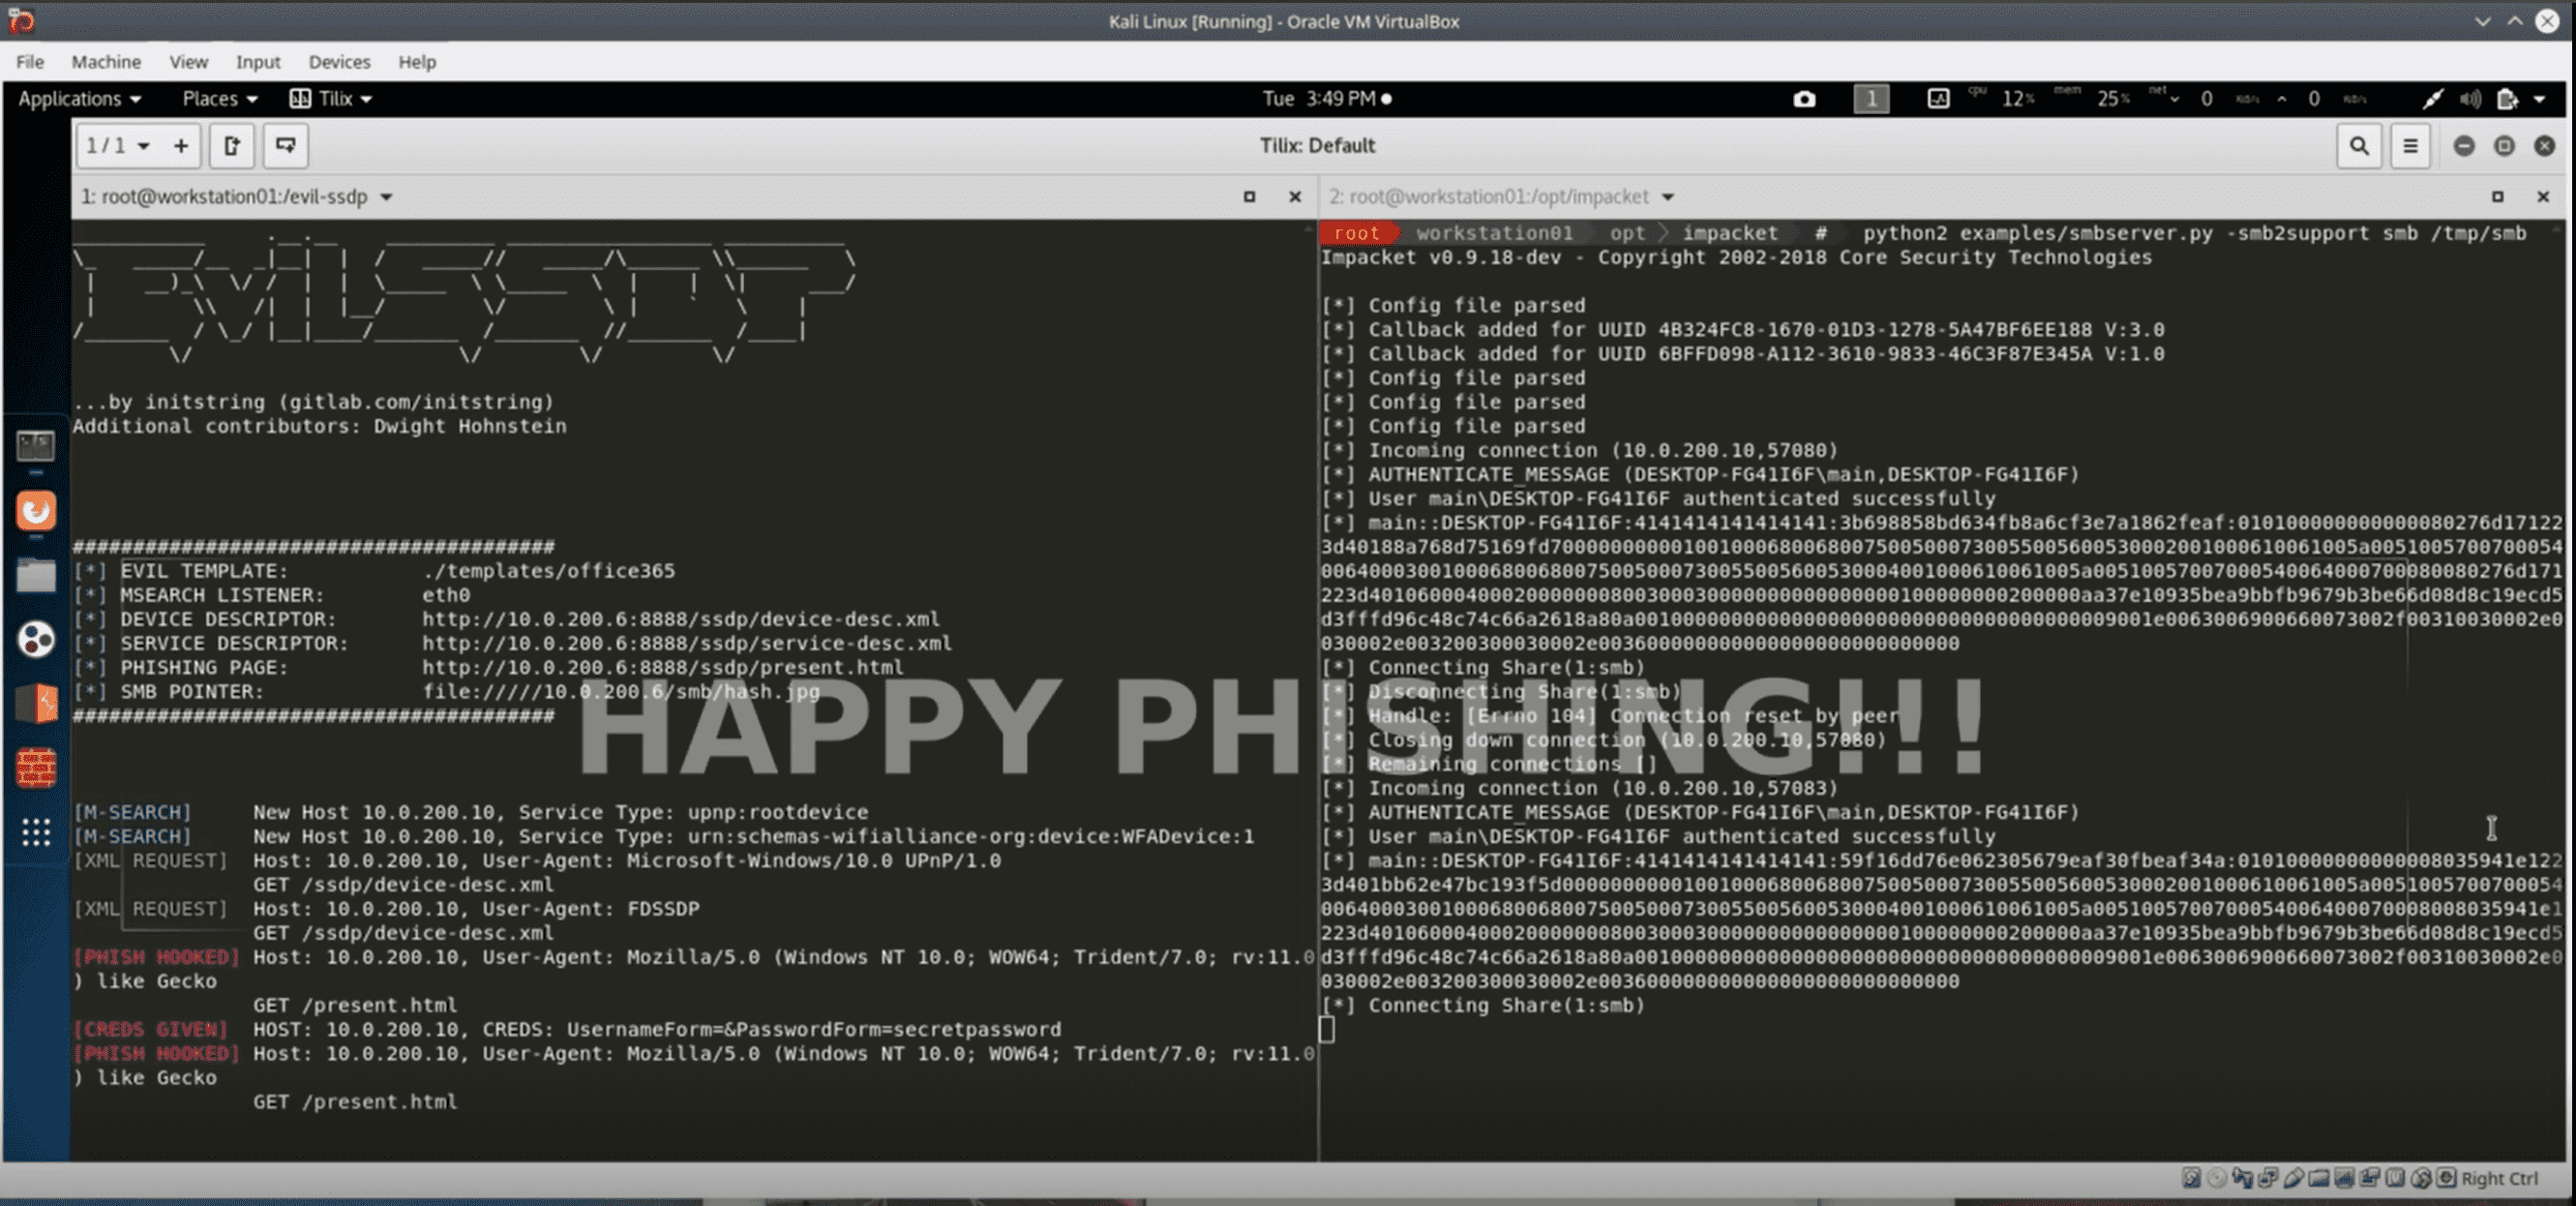
Task: Expand the 1/1 session switcher dropdown
Action: (x=118, y=146)
